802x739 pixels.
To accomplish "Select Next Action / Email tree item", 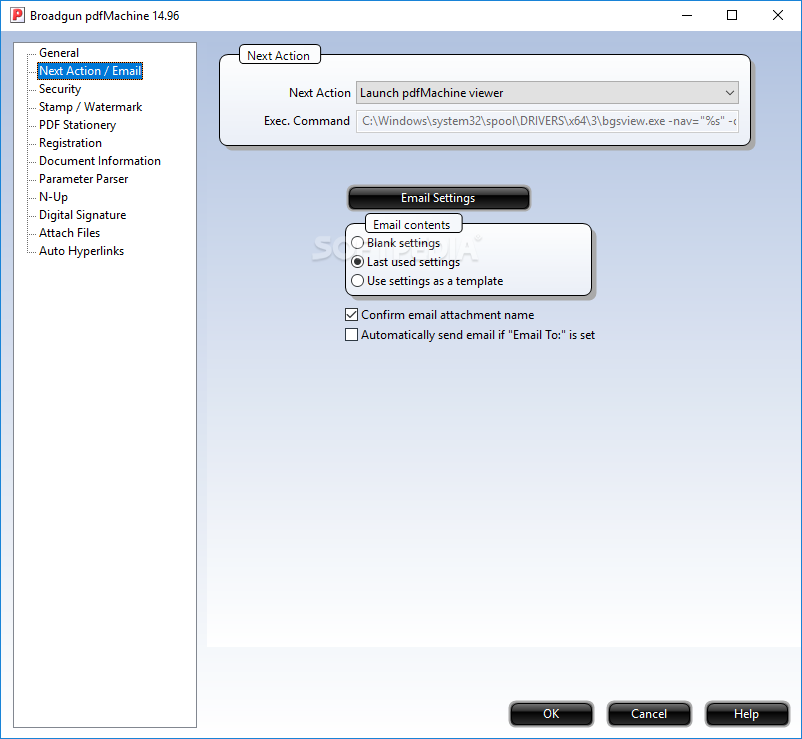I will 90,71.
